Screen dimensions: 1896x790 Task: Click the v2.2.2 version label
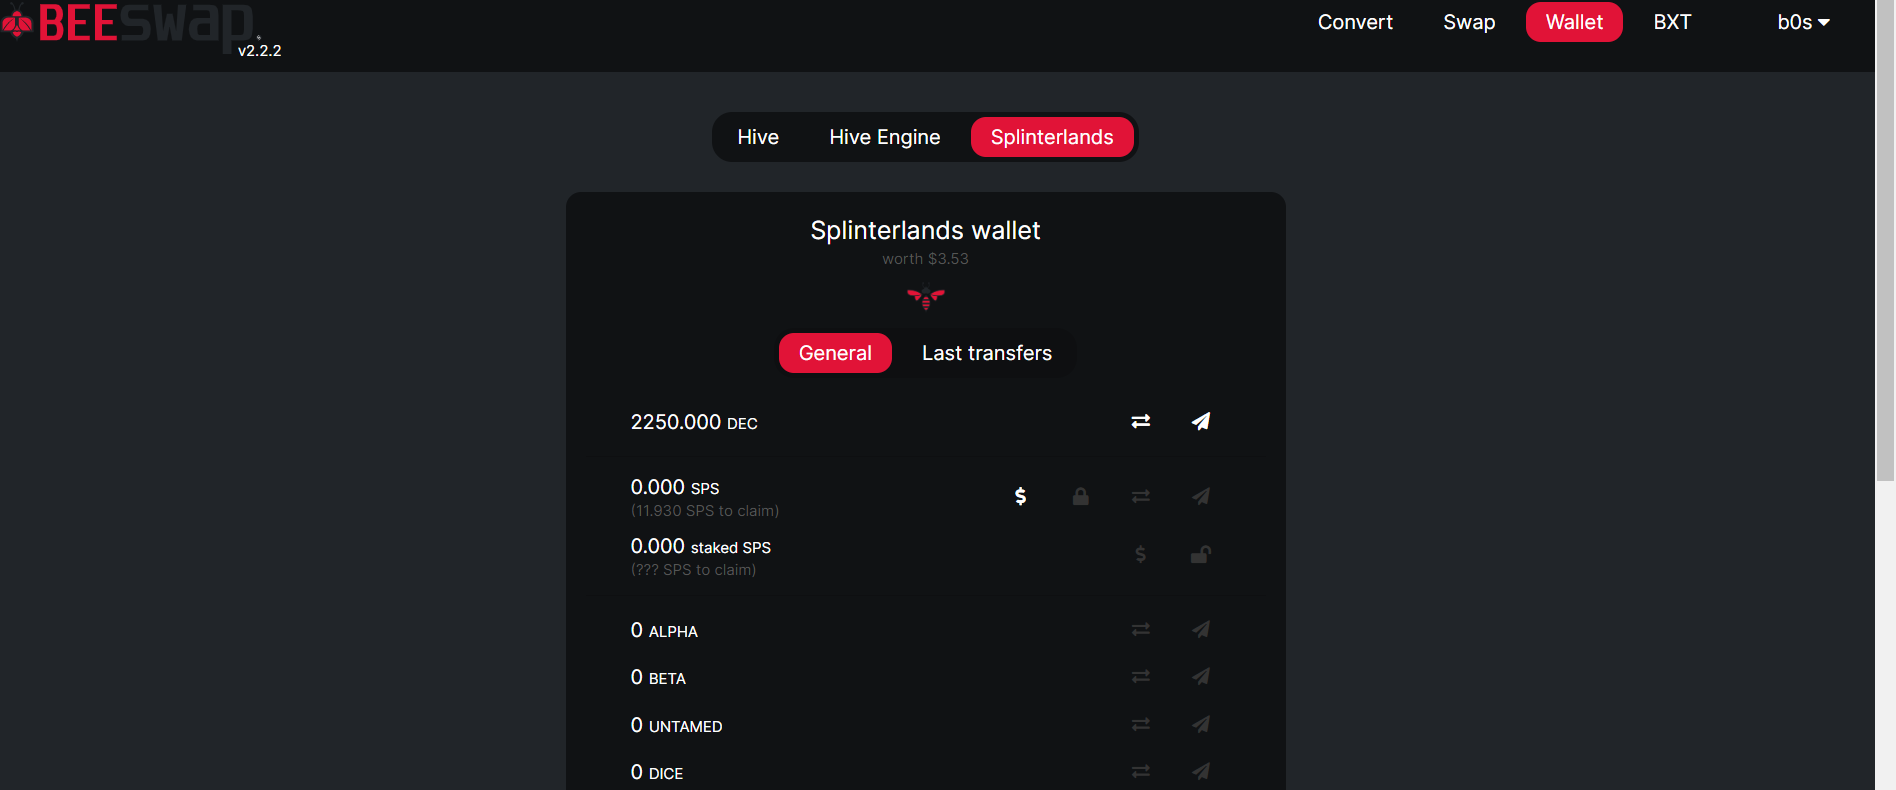(259, 51)
